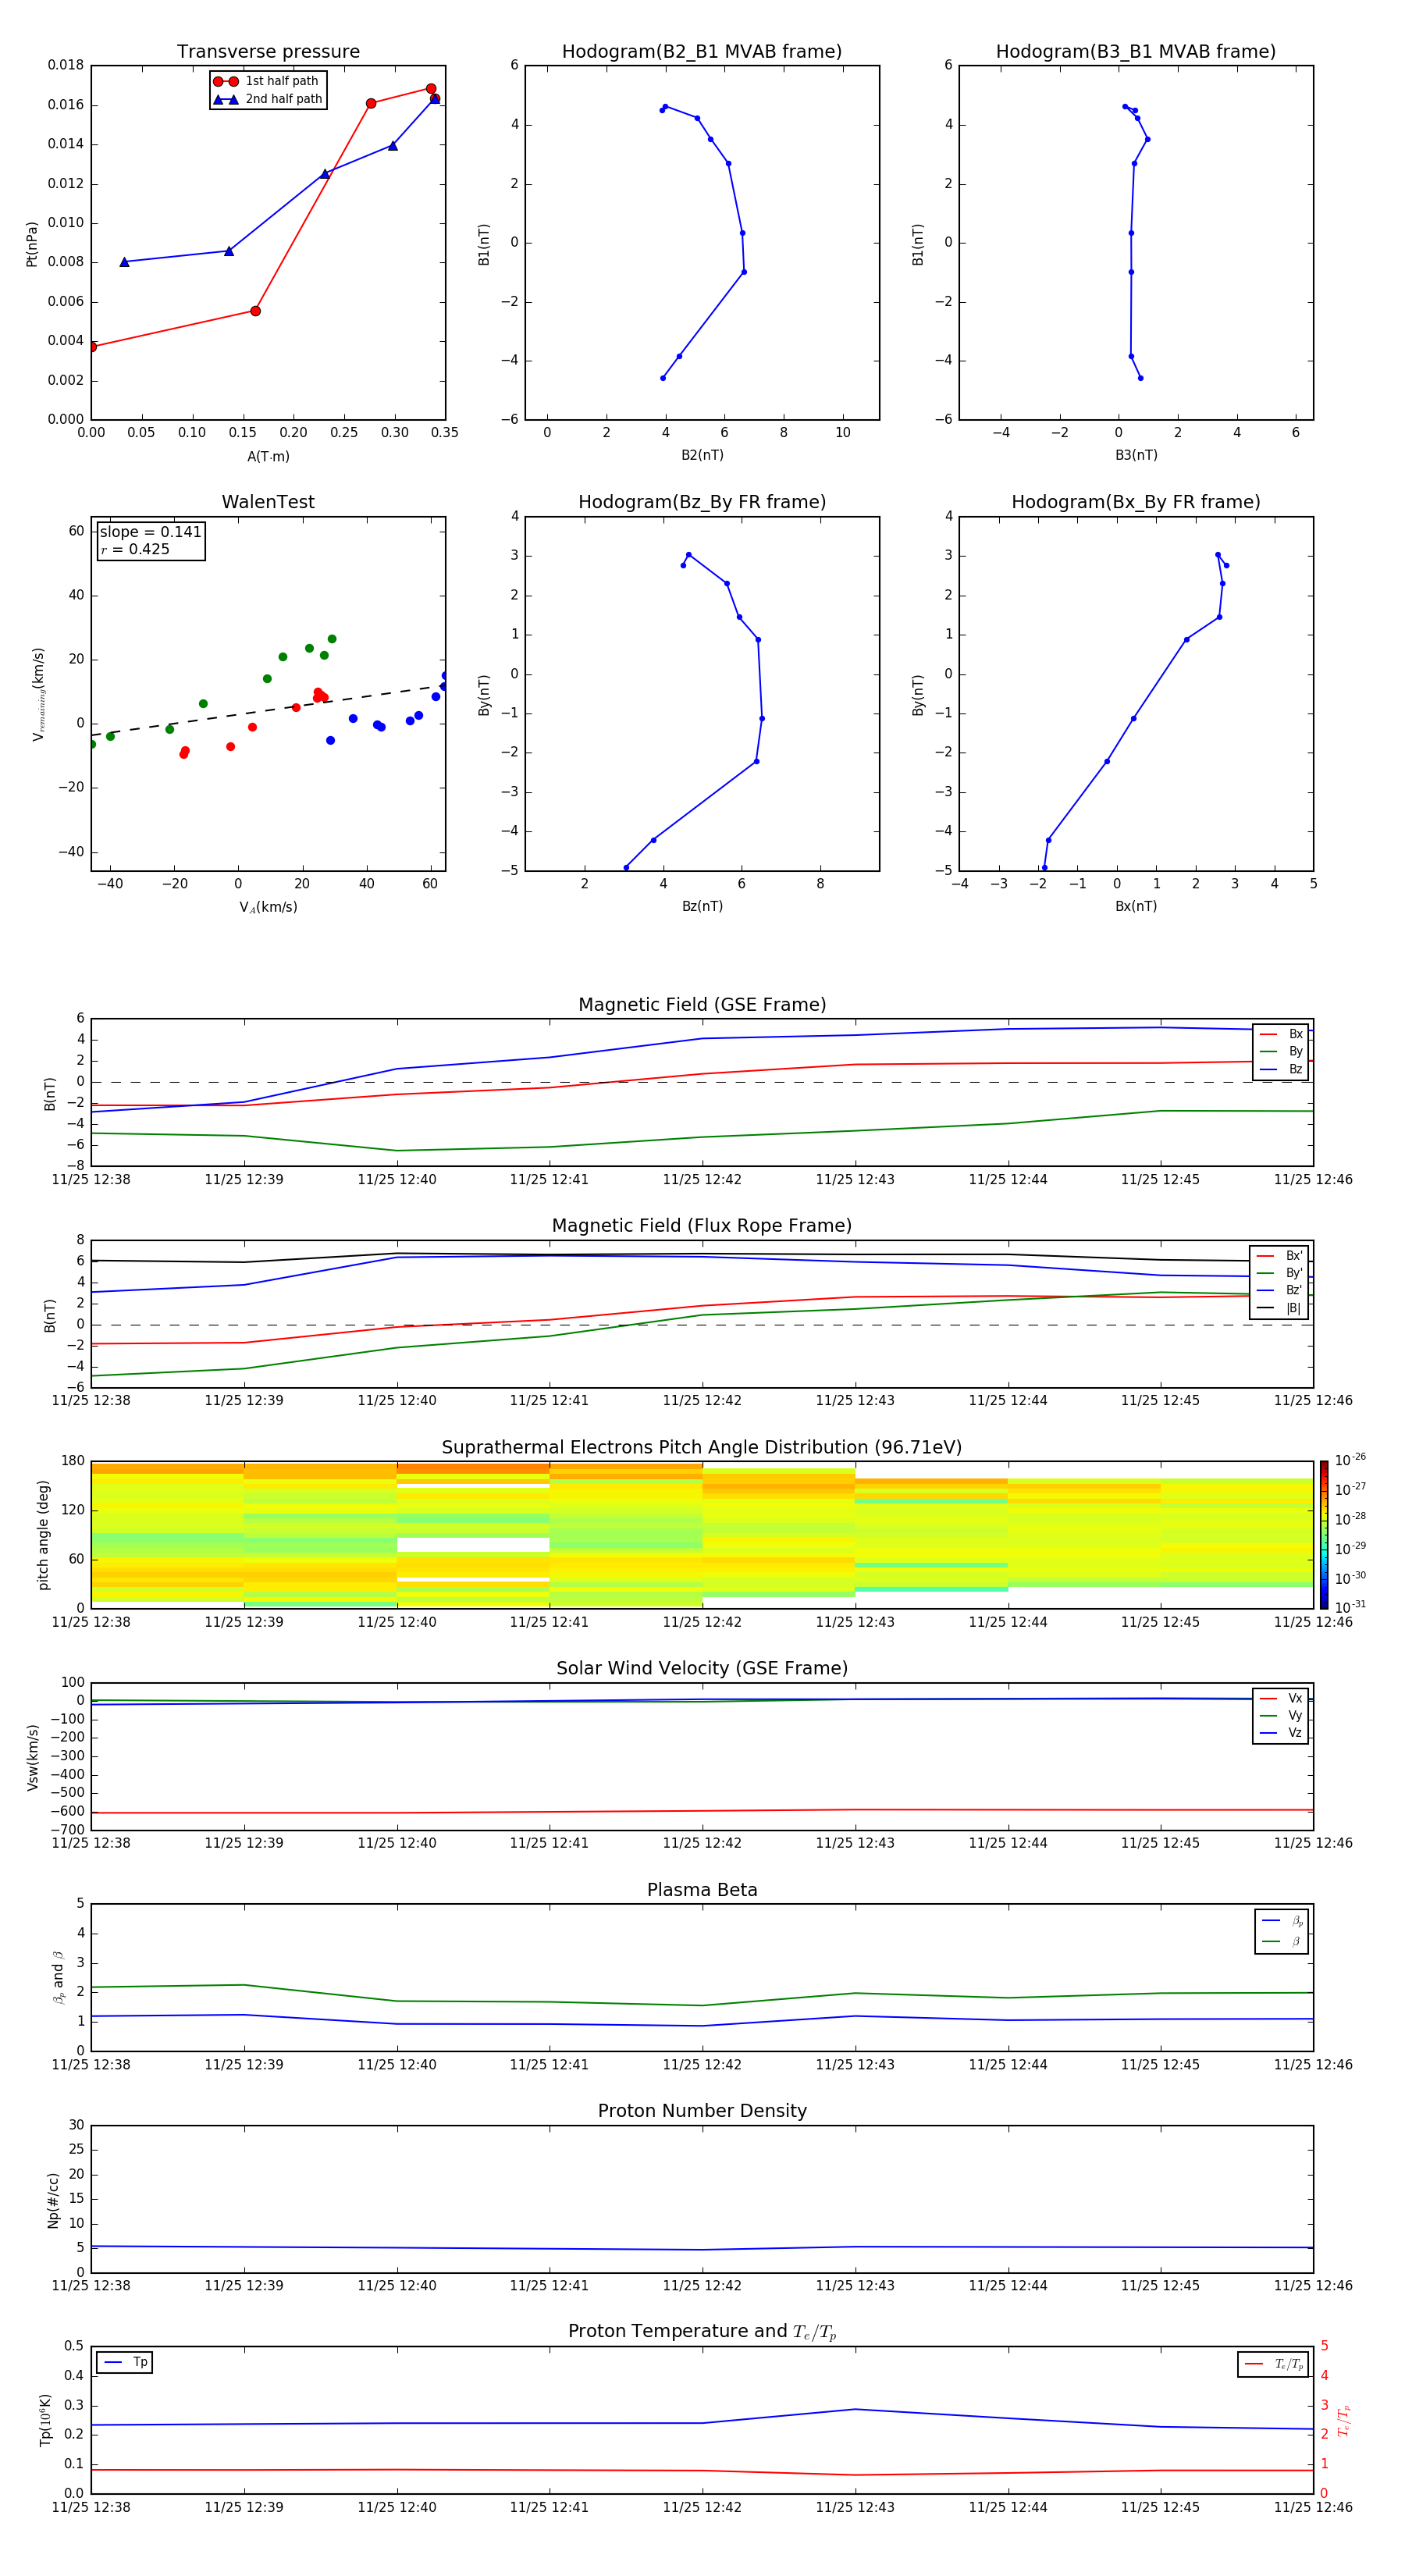Select the Bz entry in GSE magnetic field legend
Image resolution: width=1405 pixels, height=2576 pixels.
[x=1281, y=1069]
